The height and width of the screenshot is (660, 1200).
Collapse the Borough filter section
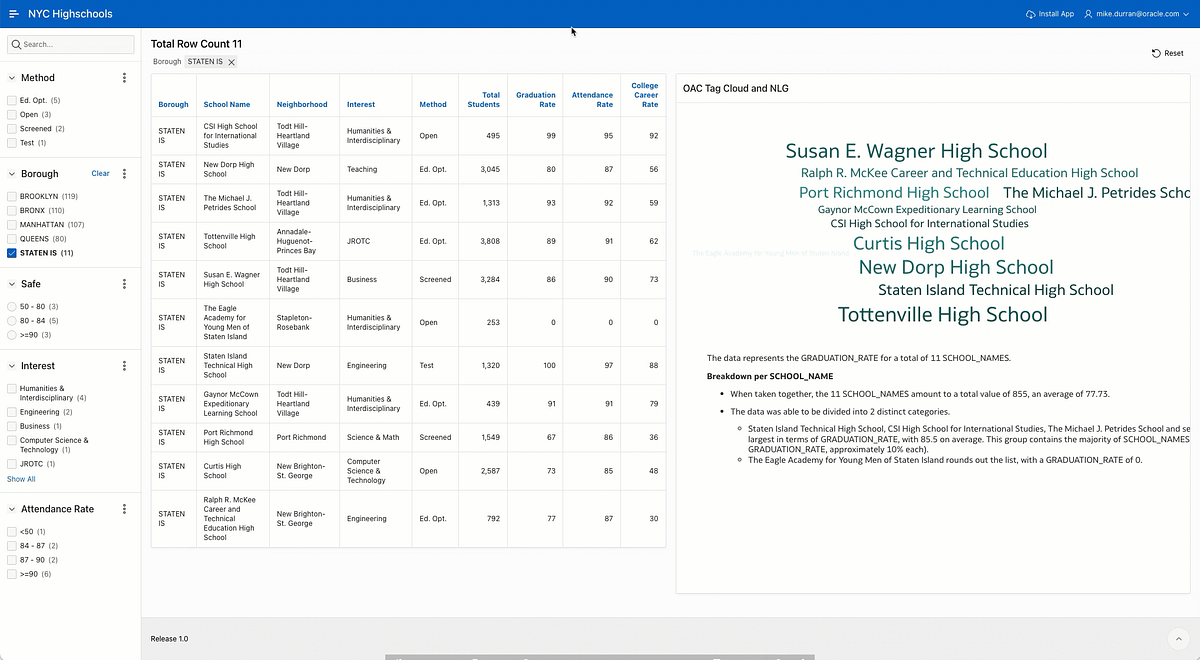(x=10, y=173)
